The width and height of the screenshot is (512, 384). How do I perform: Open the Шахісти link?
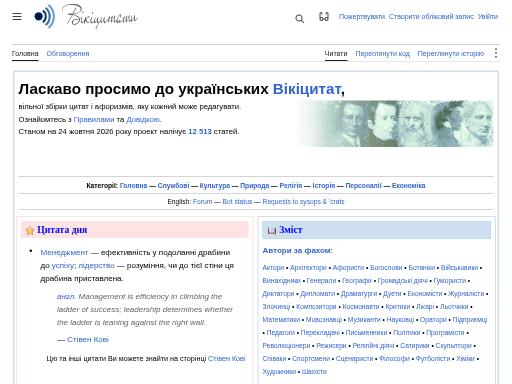click(x=314, y=372)
